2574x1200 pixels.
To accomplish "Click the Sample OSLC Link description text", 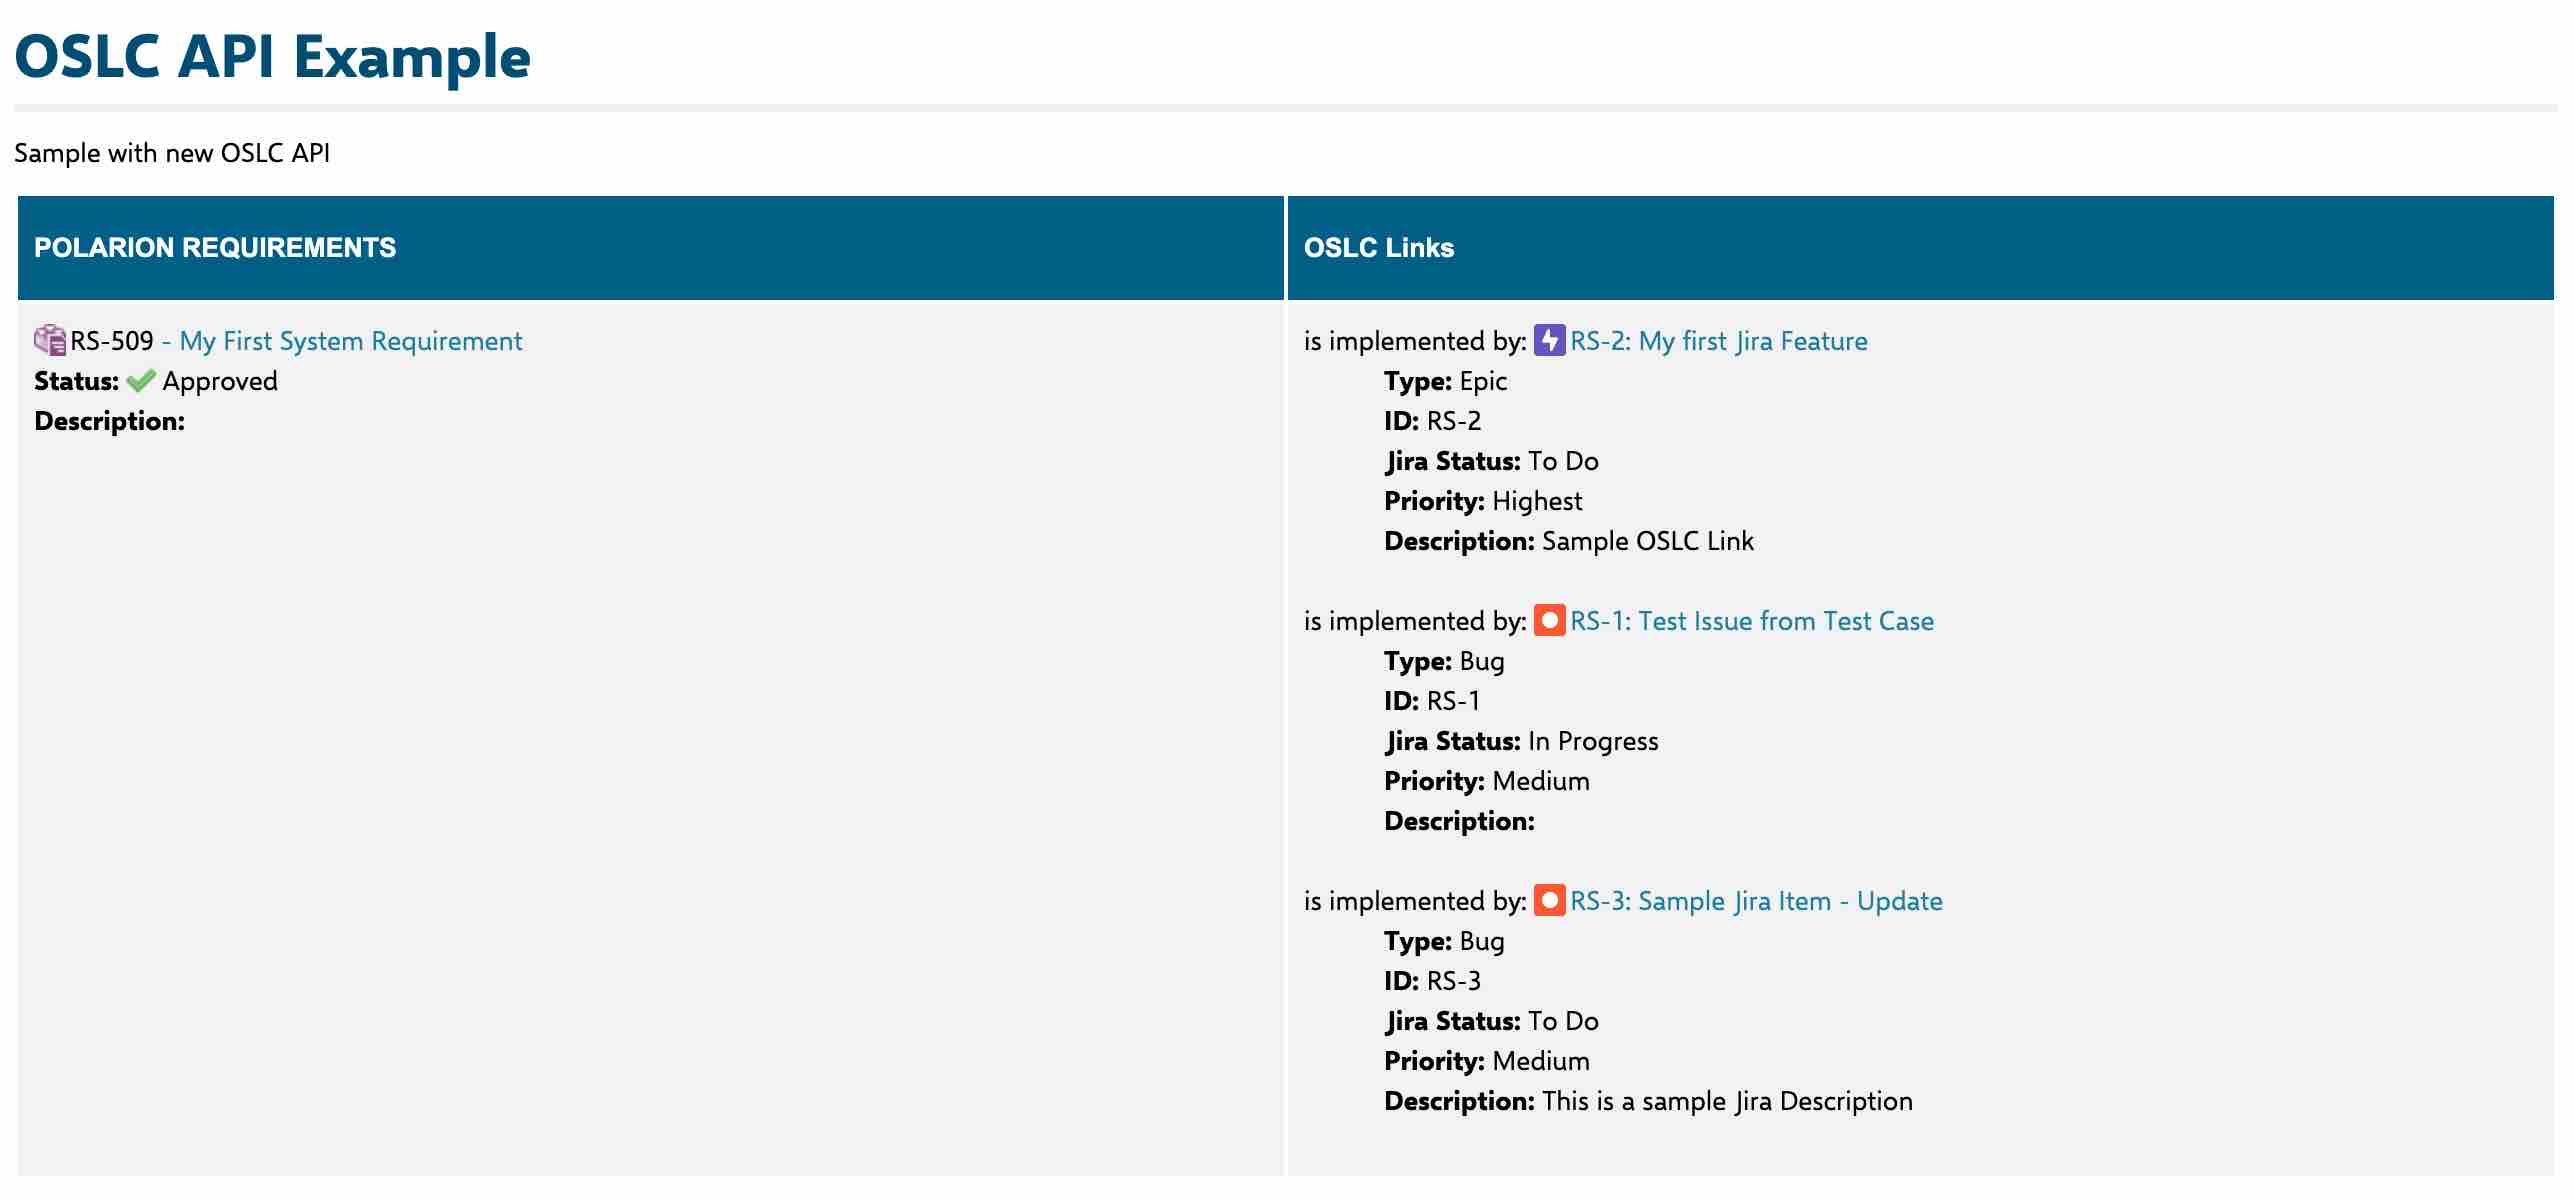I will tap(1647, 541).
